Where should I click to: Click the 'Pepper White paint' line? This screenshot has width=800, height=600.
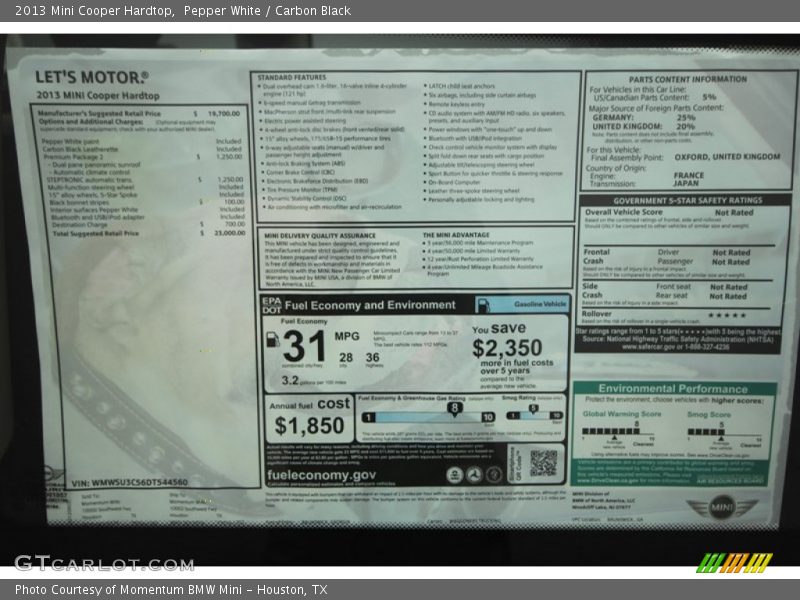[71, 141]
